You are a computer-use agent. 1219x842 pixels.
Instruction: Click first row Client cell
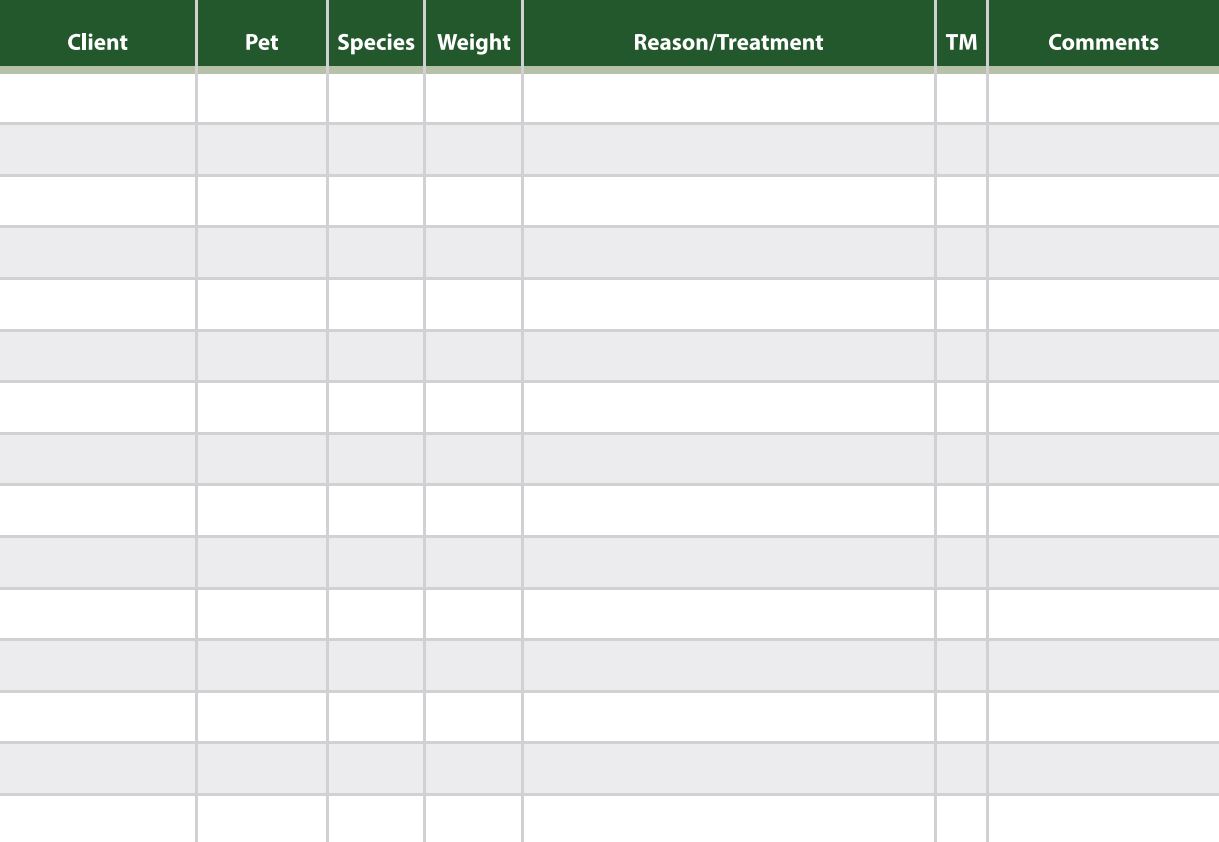[97, 98]
